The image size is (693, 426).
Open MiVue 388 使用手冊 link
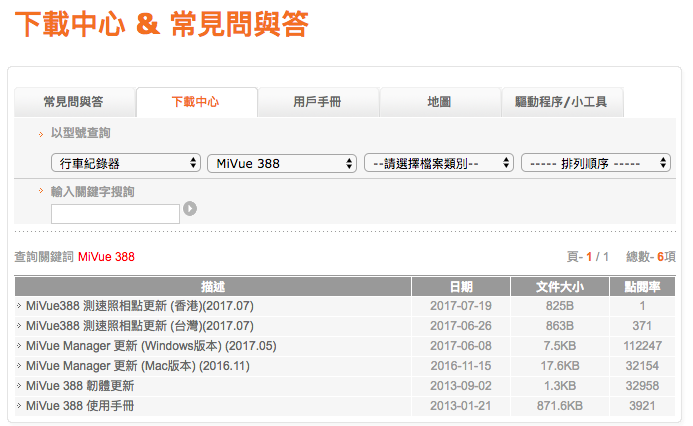(80, 406)
